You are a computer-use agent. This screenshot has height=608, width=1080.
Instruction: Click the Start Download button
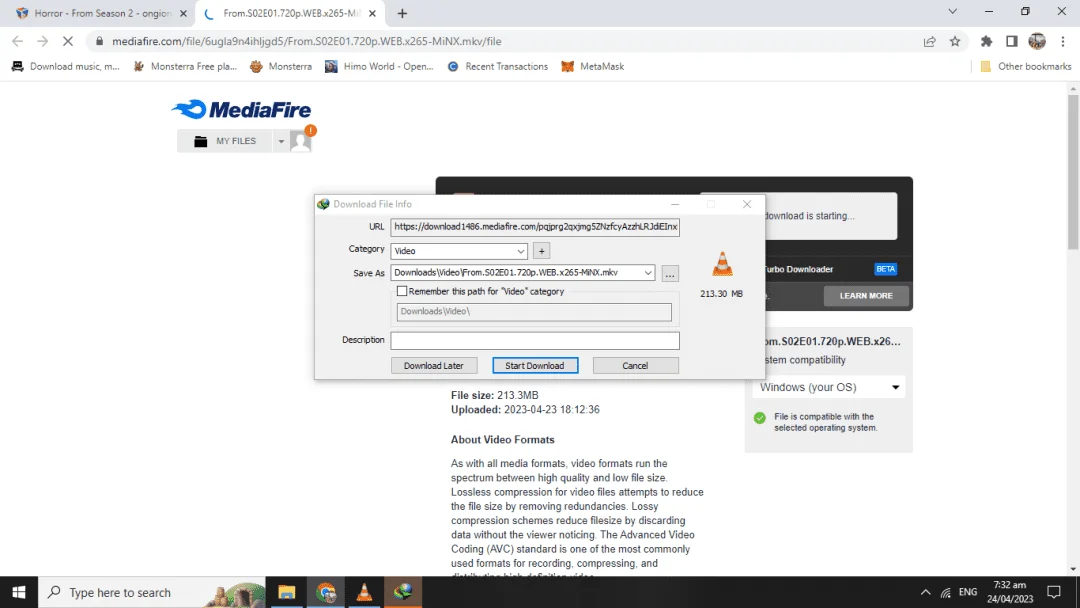pyautogui.click(x=534, y=366)
